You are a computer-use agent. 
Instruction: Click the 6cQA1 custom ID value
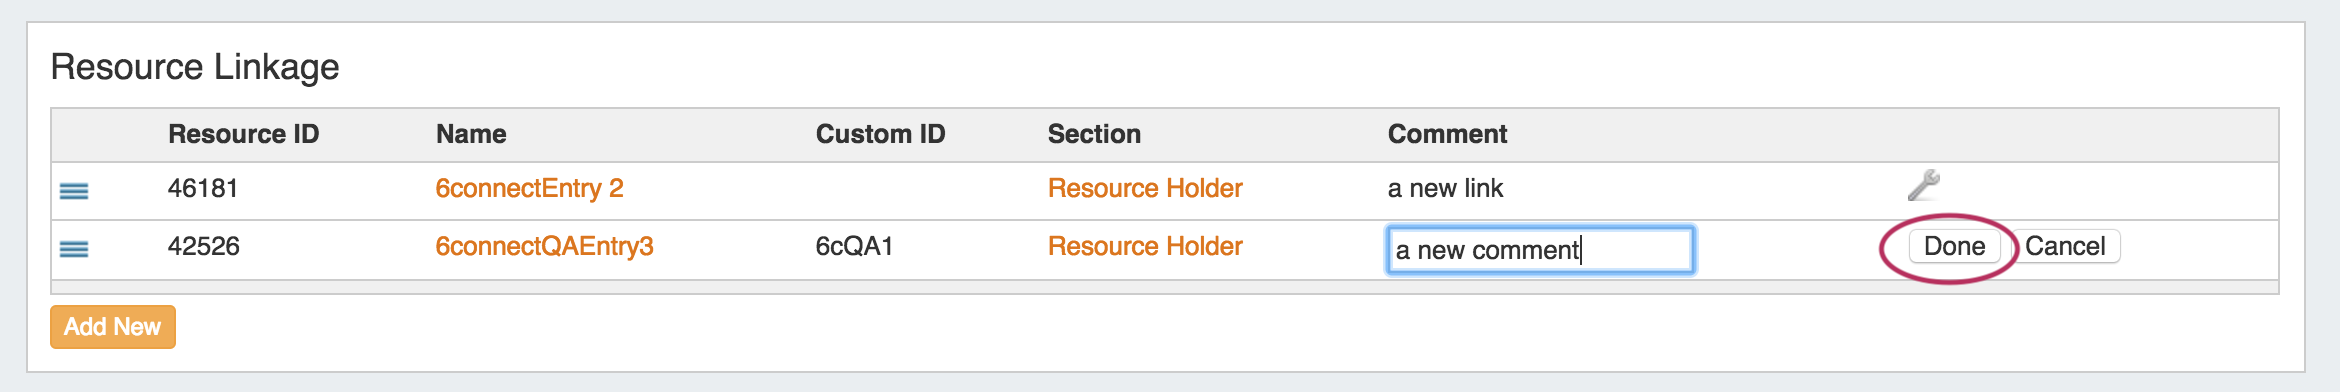tap(854, 246)
